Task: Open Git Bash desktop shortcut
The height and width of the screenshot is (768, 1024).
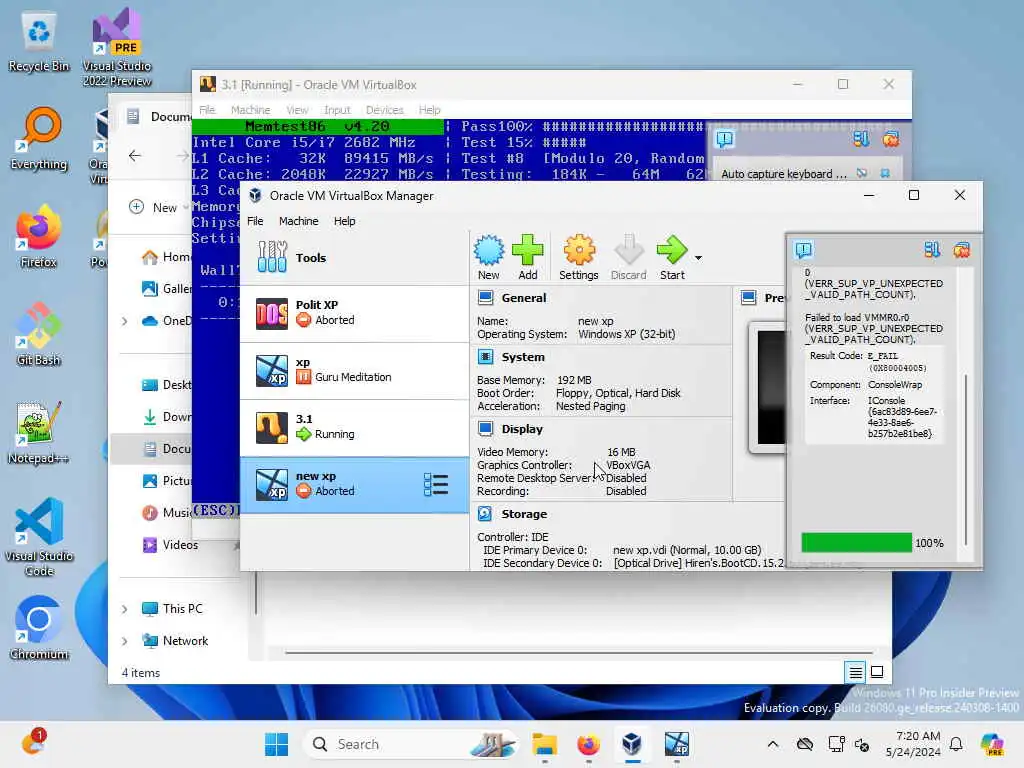Action: 39,334
